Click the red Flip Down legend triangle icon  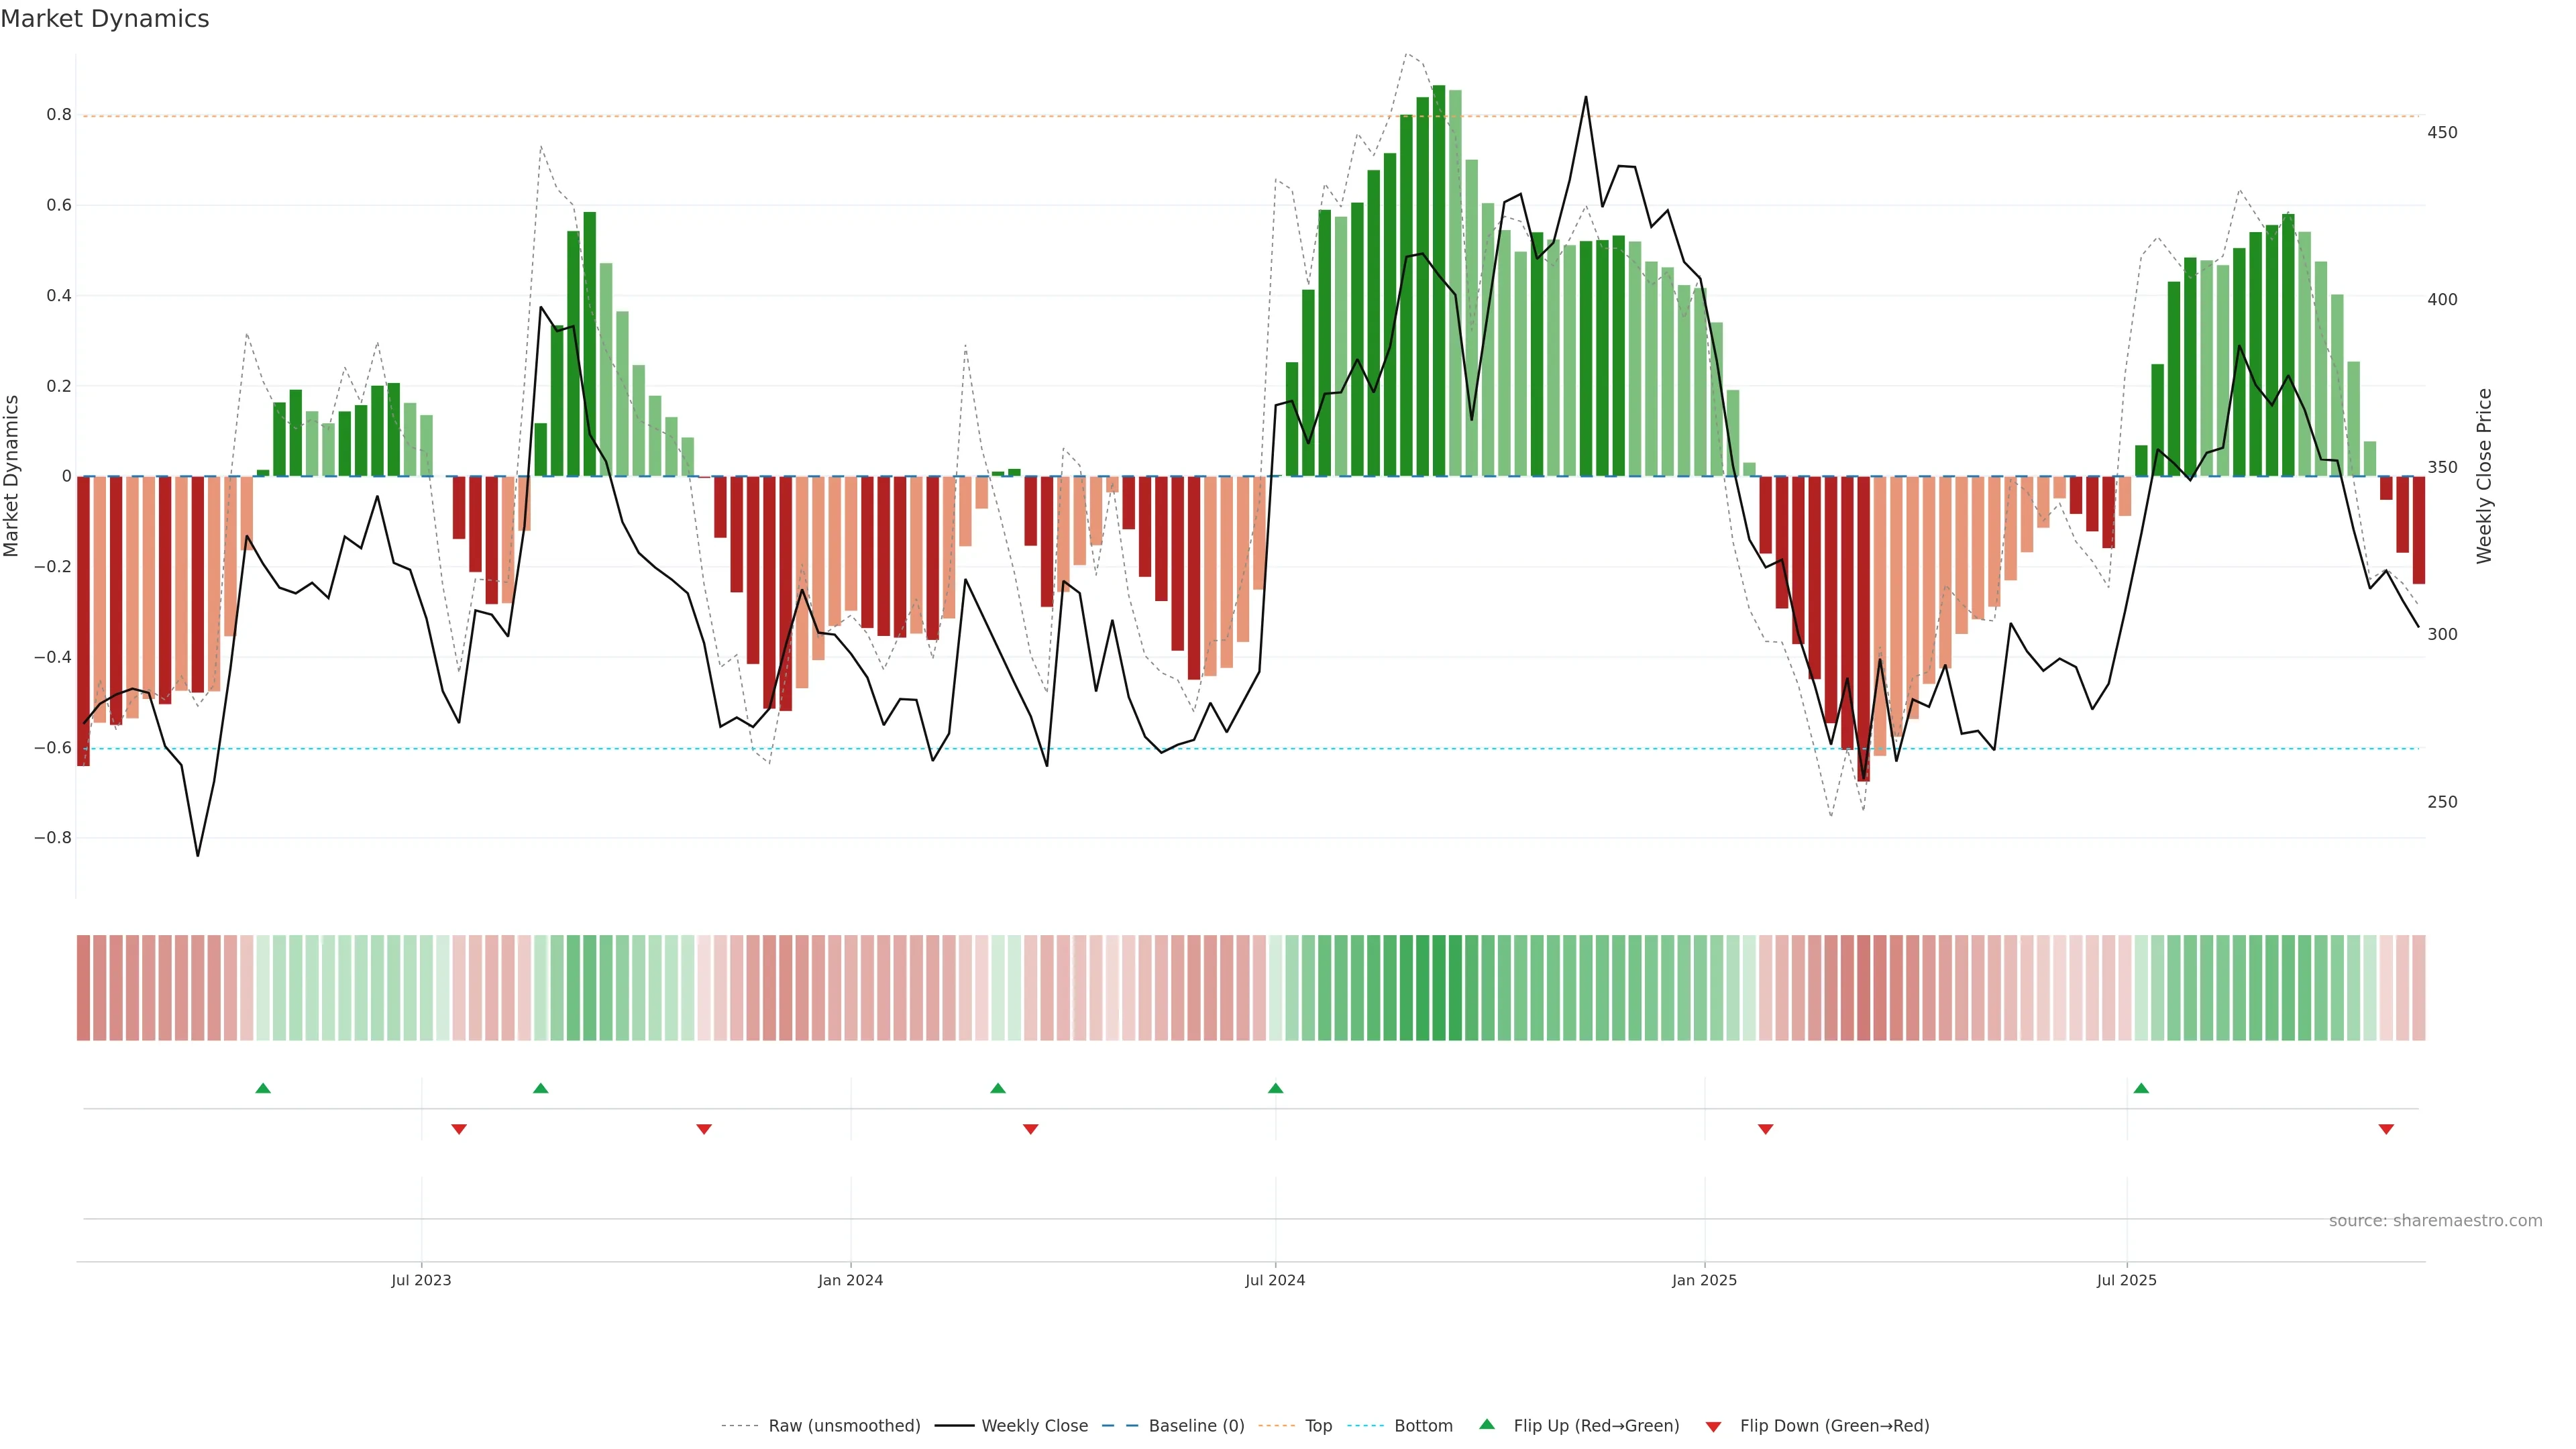click(1713, 1426)
